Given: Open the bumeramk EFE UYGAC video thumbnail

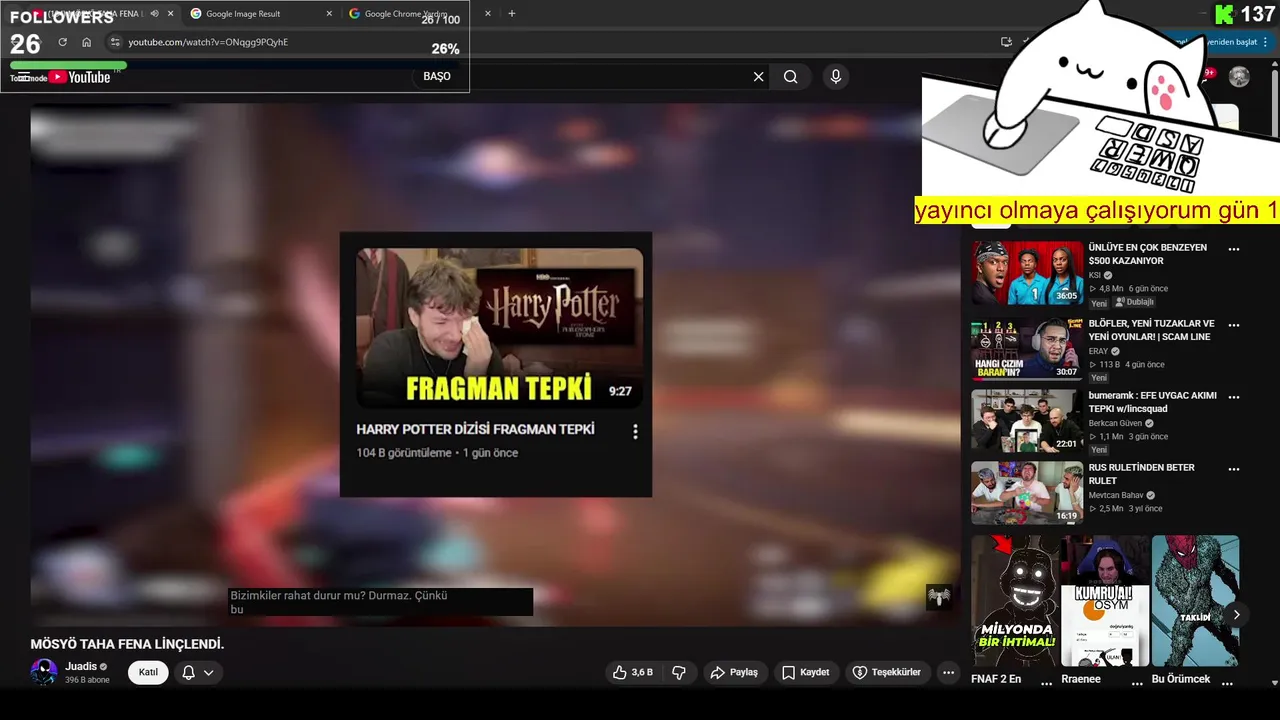Looking at the screenshot, I should pos(1027,421).
